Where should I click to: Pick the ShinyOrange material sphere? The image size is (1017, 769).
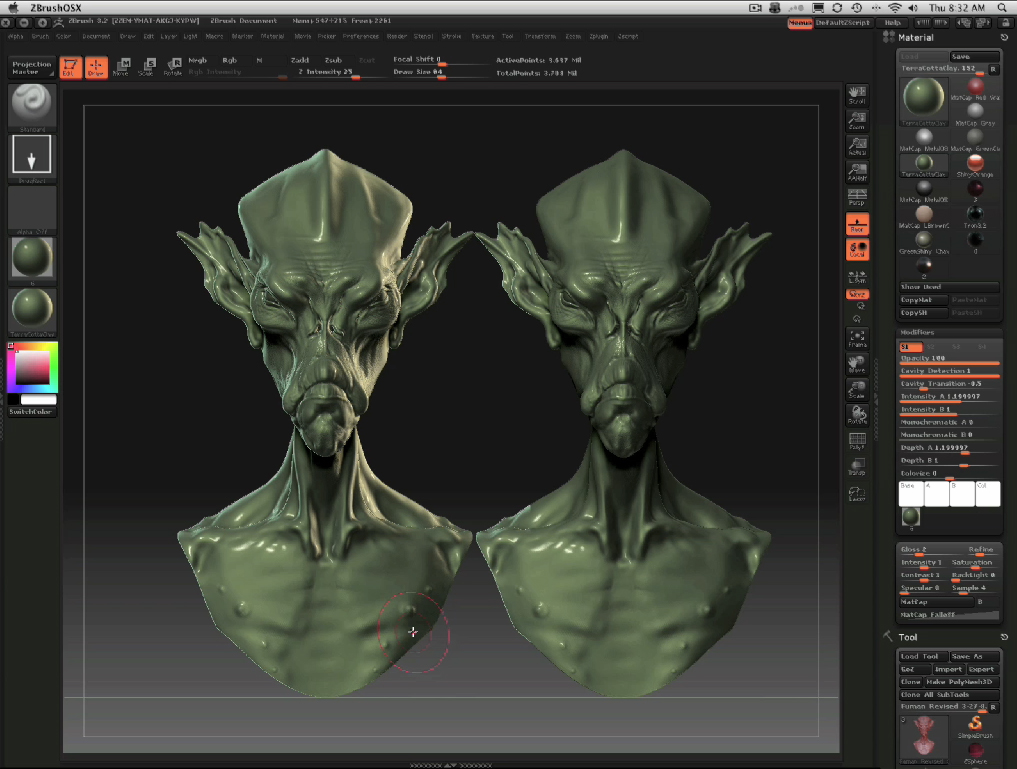(975, 163)
